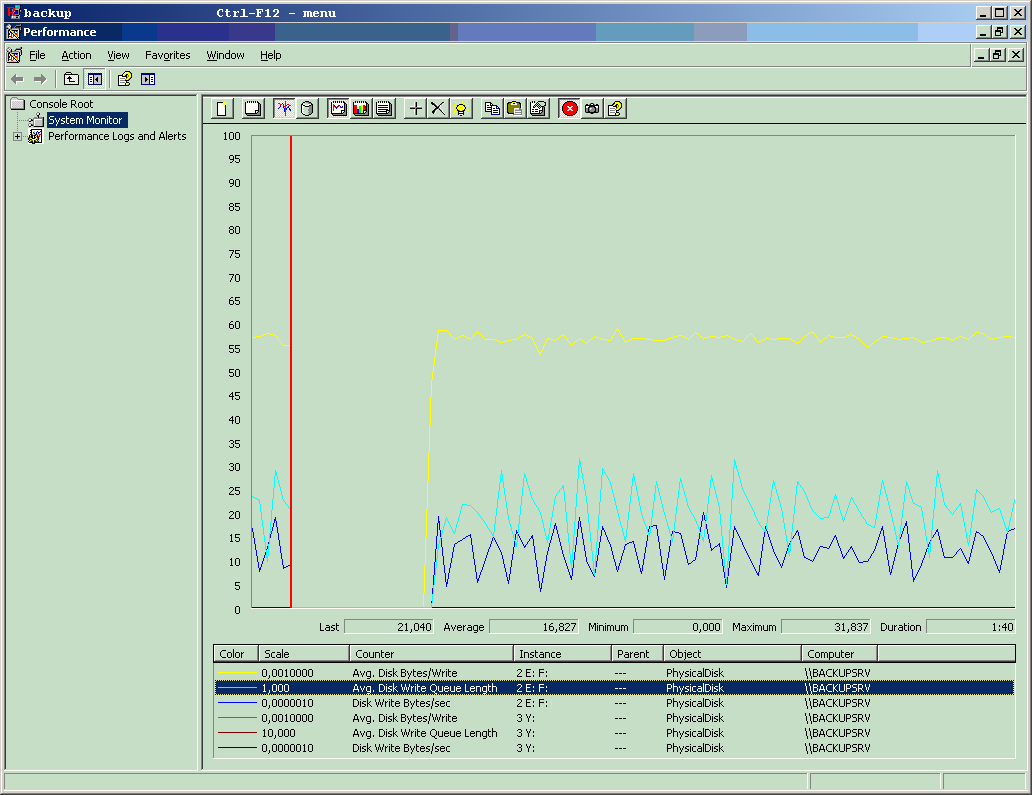Click the New Counter Set icon
Image resolution: width=1032 pixels, height=795 pixels.
coord(222,108)
